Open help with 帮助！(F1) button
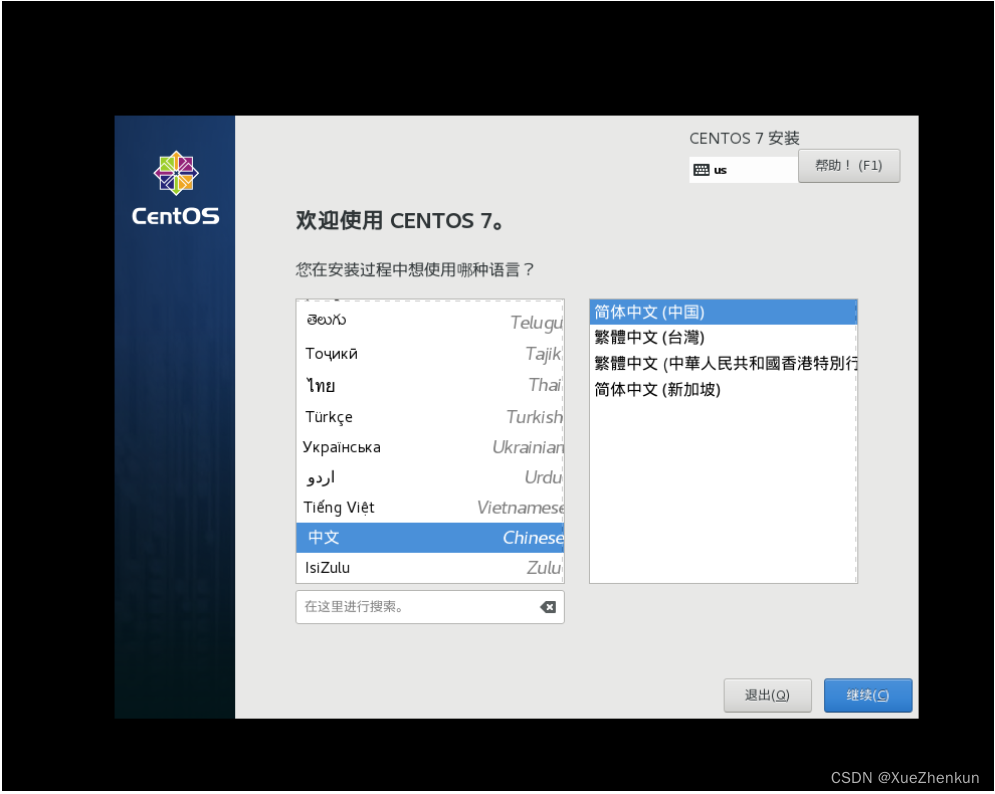The height and width of the screenshot is (794, 995). [x=849, y=166]
